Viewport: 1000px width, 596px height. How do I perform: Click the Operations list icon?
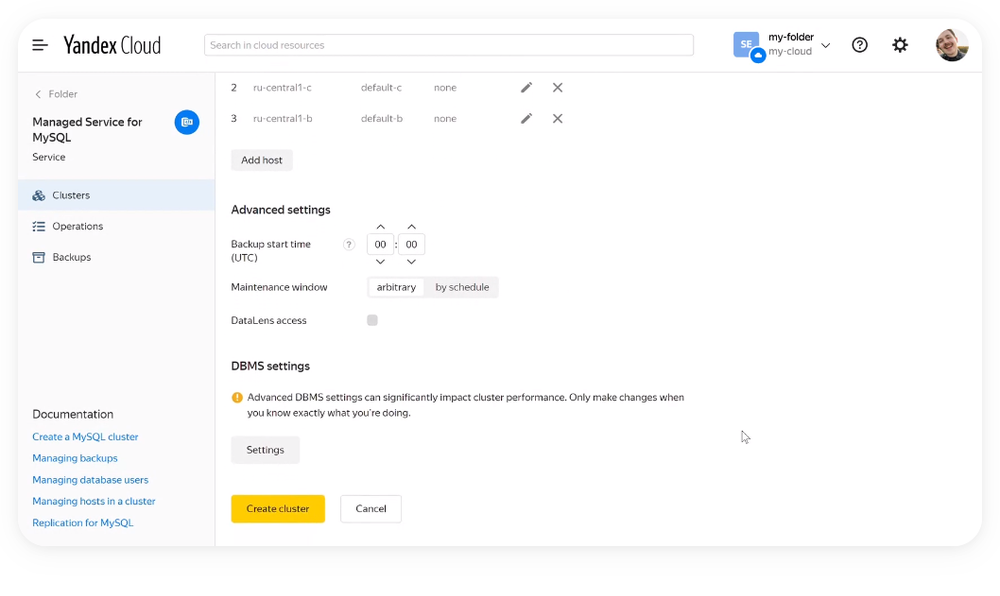pyautogui.click(x=39, y=226)
